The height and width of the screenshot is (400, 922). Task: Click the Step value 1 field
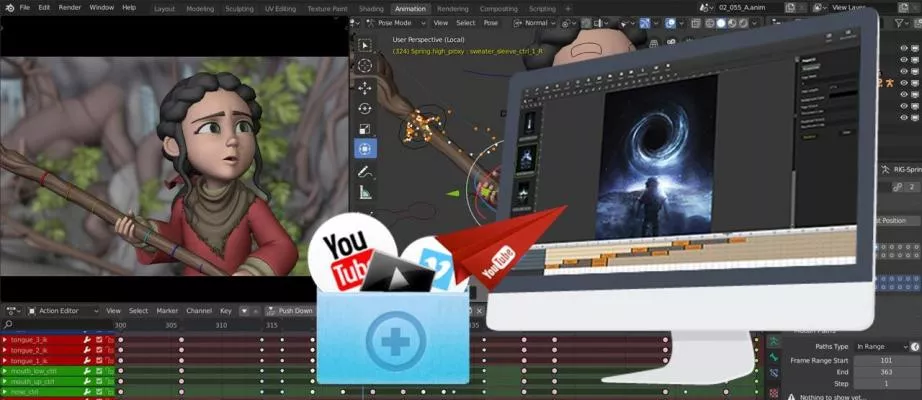pos(886,383)
